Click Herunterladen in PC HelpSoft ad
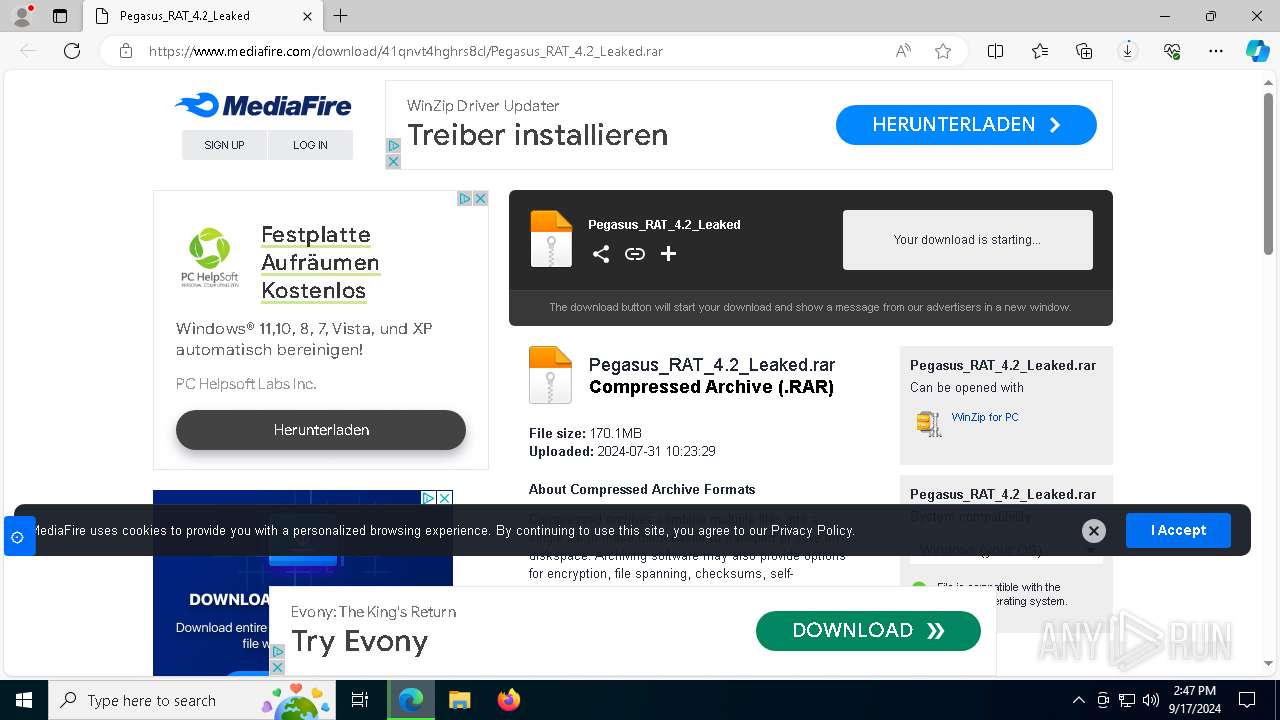The height and width of the screenshot is (720, 1280). tap(321, 430)
